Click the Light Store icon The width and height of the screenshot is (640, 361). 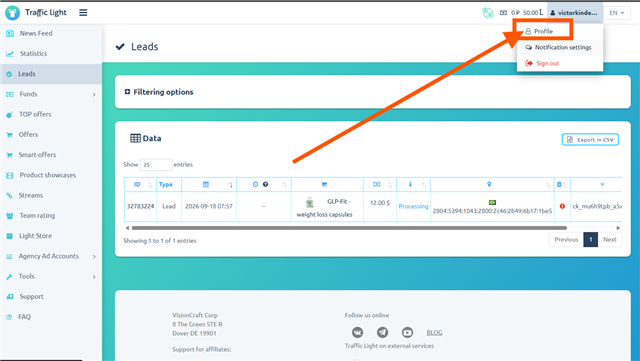pyautogui.click(x=9, y=236)
